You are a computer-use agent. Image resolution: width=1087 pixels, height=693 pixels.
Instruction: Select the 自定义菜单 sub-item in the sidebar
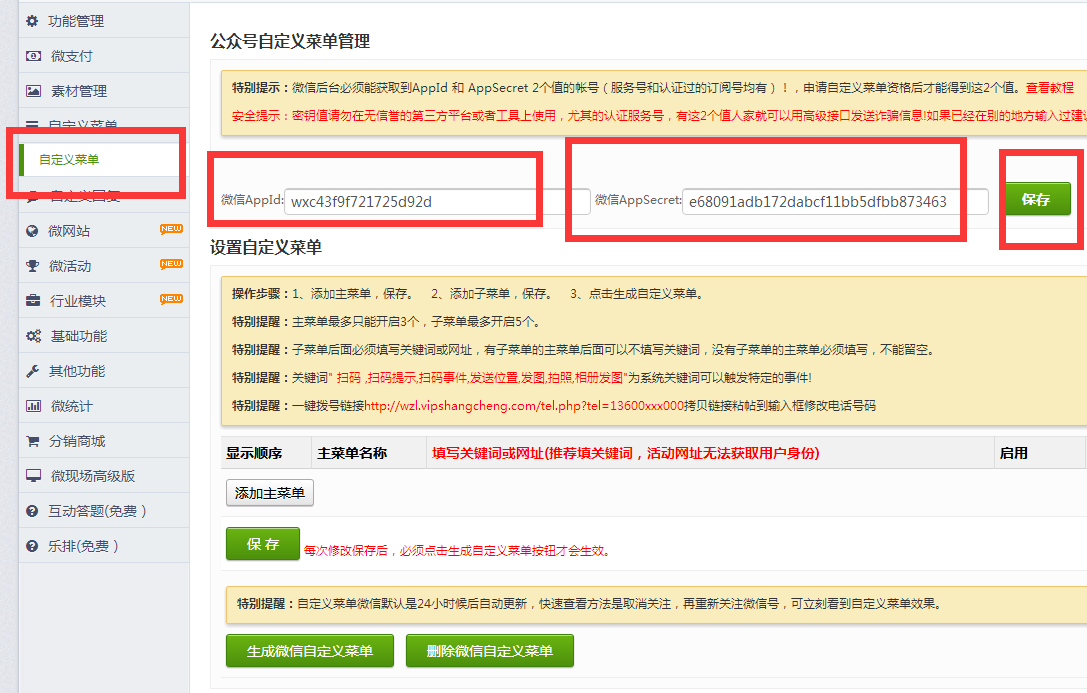[69, 160]
